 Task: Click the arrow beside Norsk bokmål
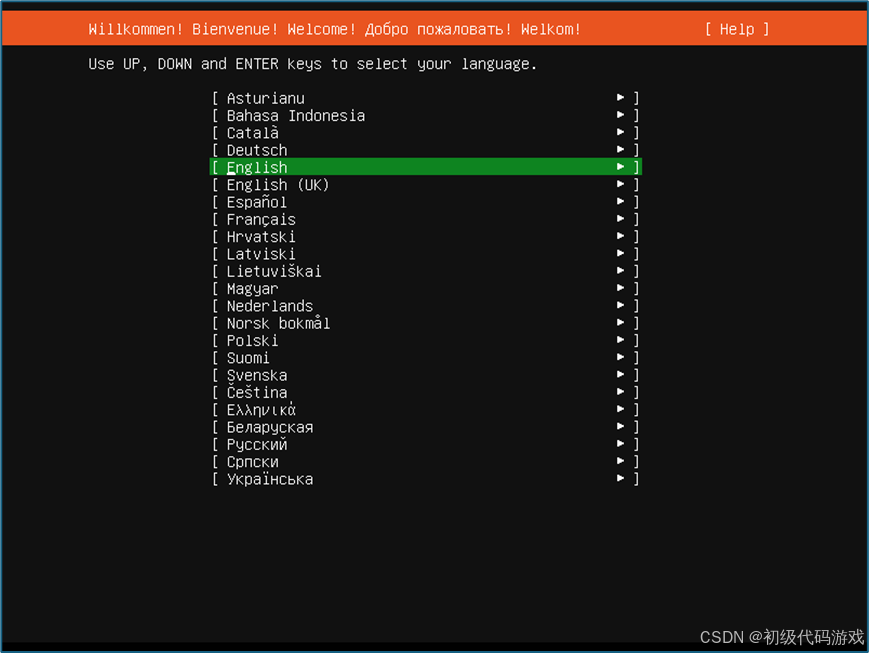click(x=620, y=322)
